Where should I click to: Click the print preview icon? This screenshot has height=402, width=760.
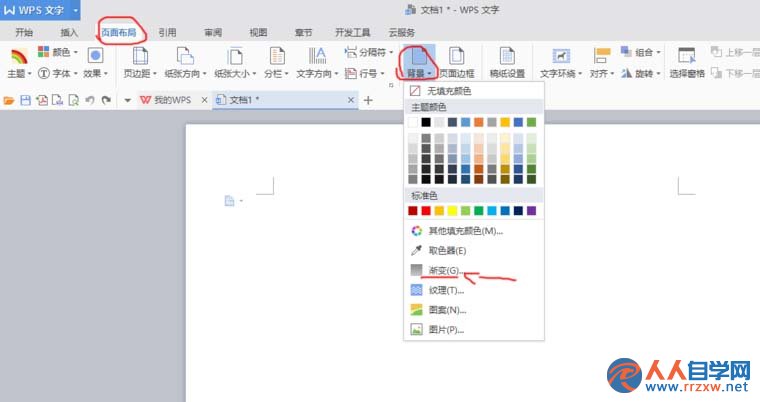[74, 100]
